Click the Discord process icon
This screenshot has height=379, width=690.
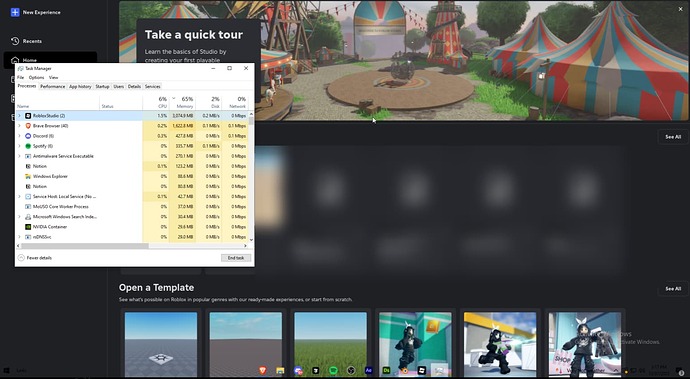(x=28, y=136)
